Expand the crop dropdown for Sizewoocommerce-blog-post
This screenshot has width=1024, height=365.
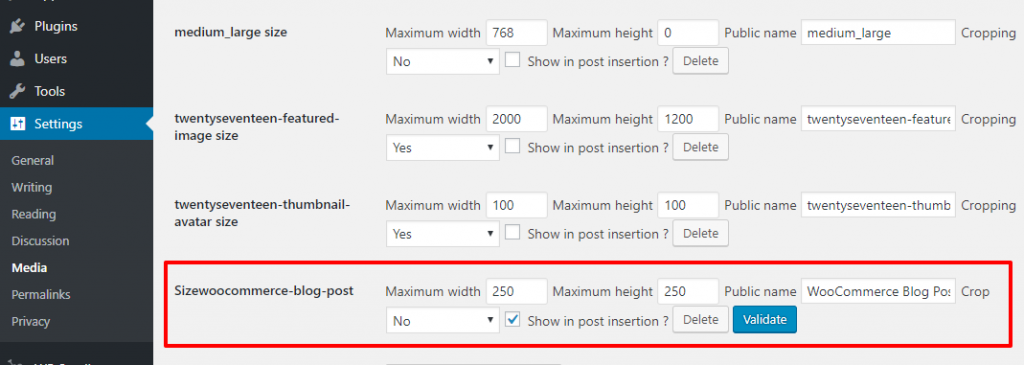443,321
